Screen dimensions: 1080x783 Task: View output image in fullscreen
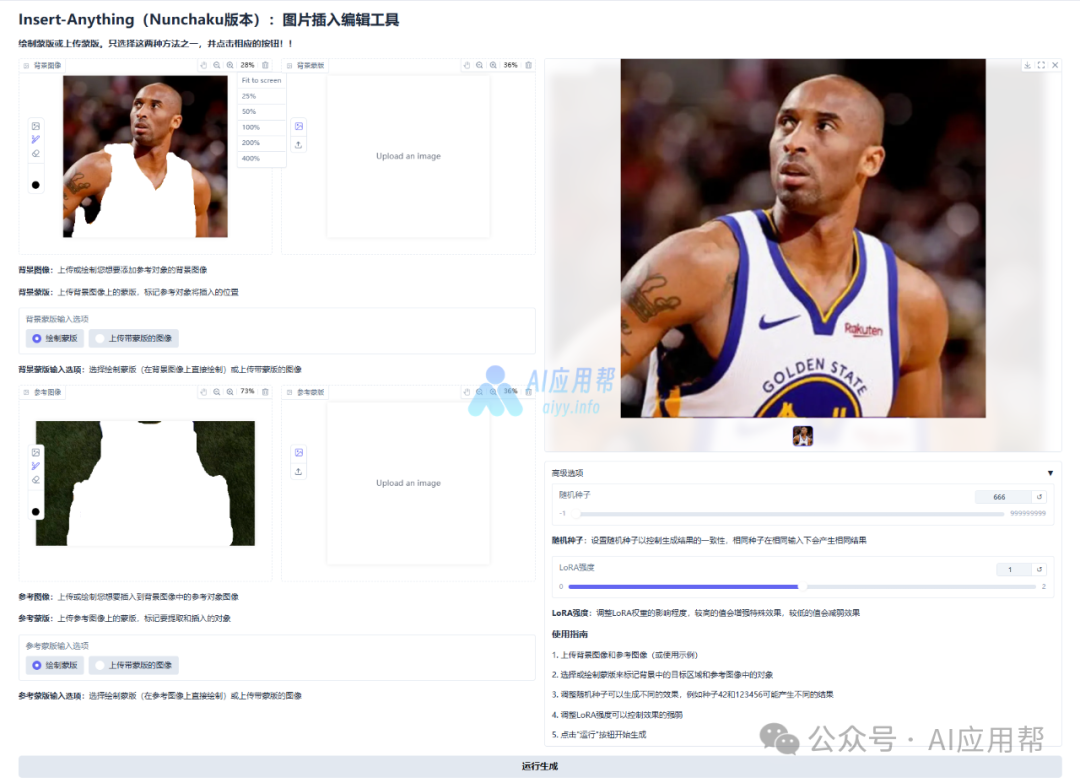[1041, 65]
